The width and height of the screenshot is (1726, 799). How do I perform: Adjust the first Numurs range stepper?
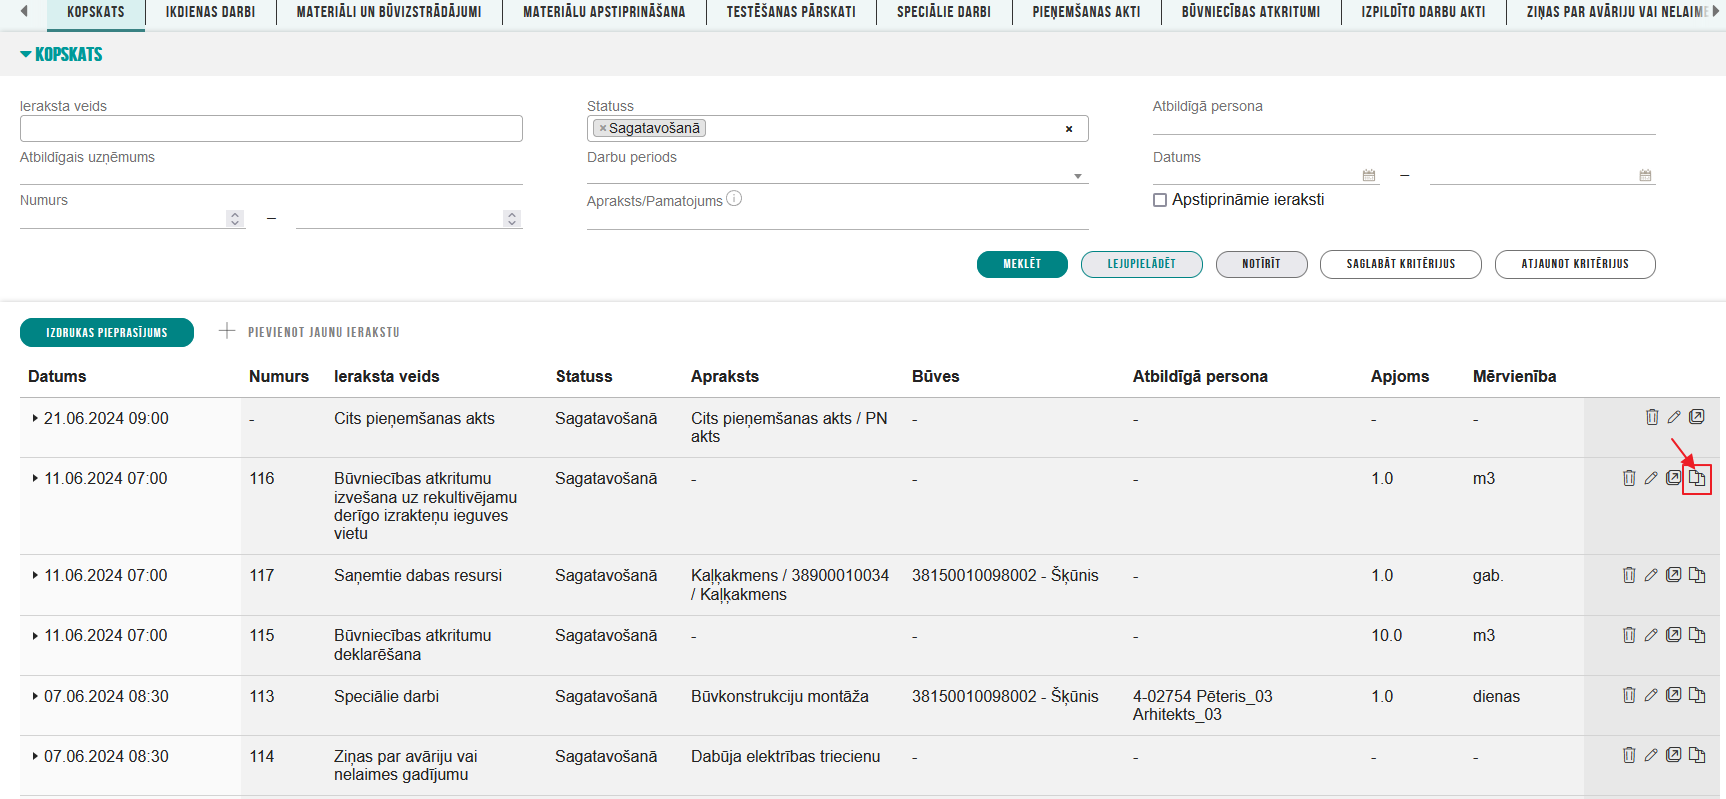click(235, 218)
